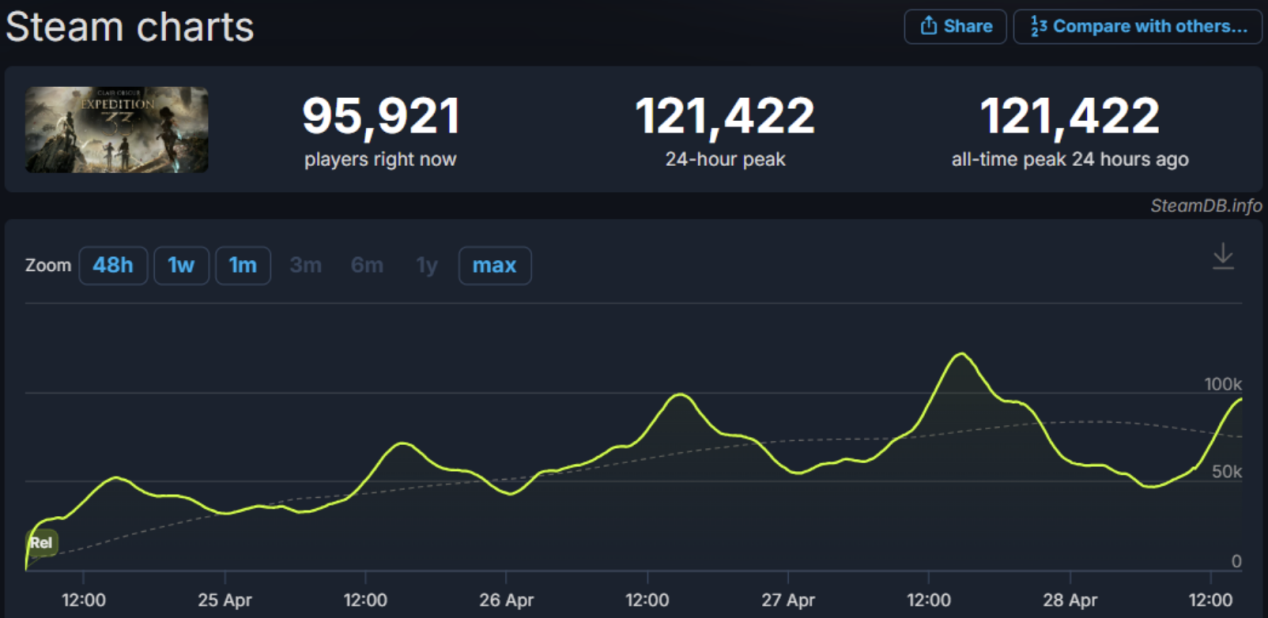
Task: Click the 50k y-axis label
Action: [x=1227, y=472]
